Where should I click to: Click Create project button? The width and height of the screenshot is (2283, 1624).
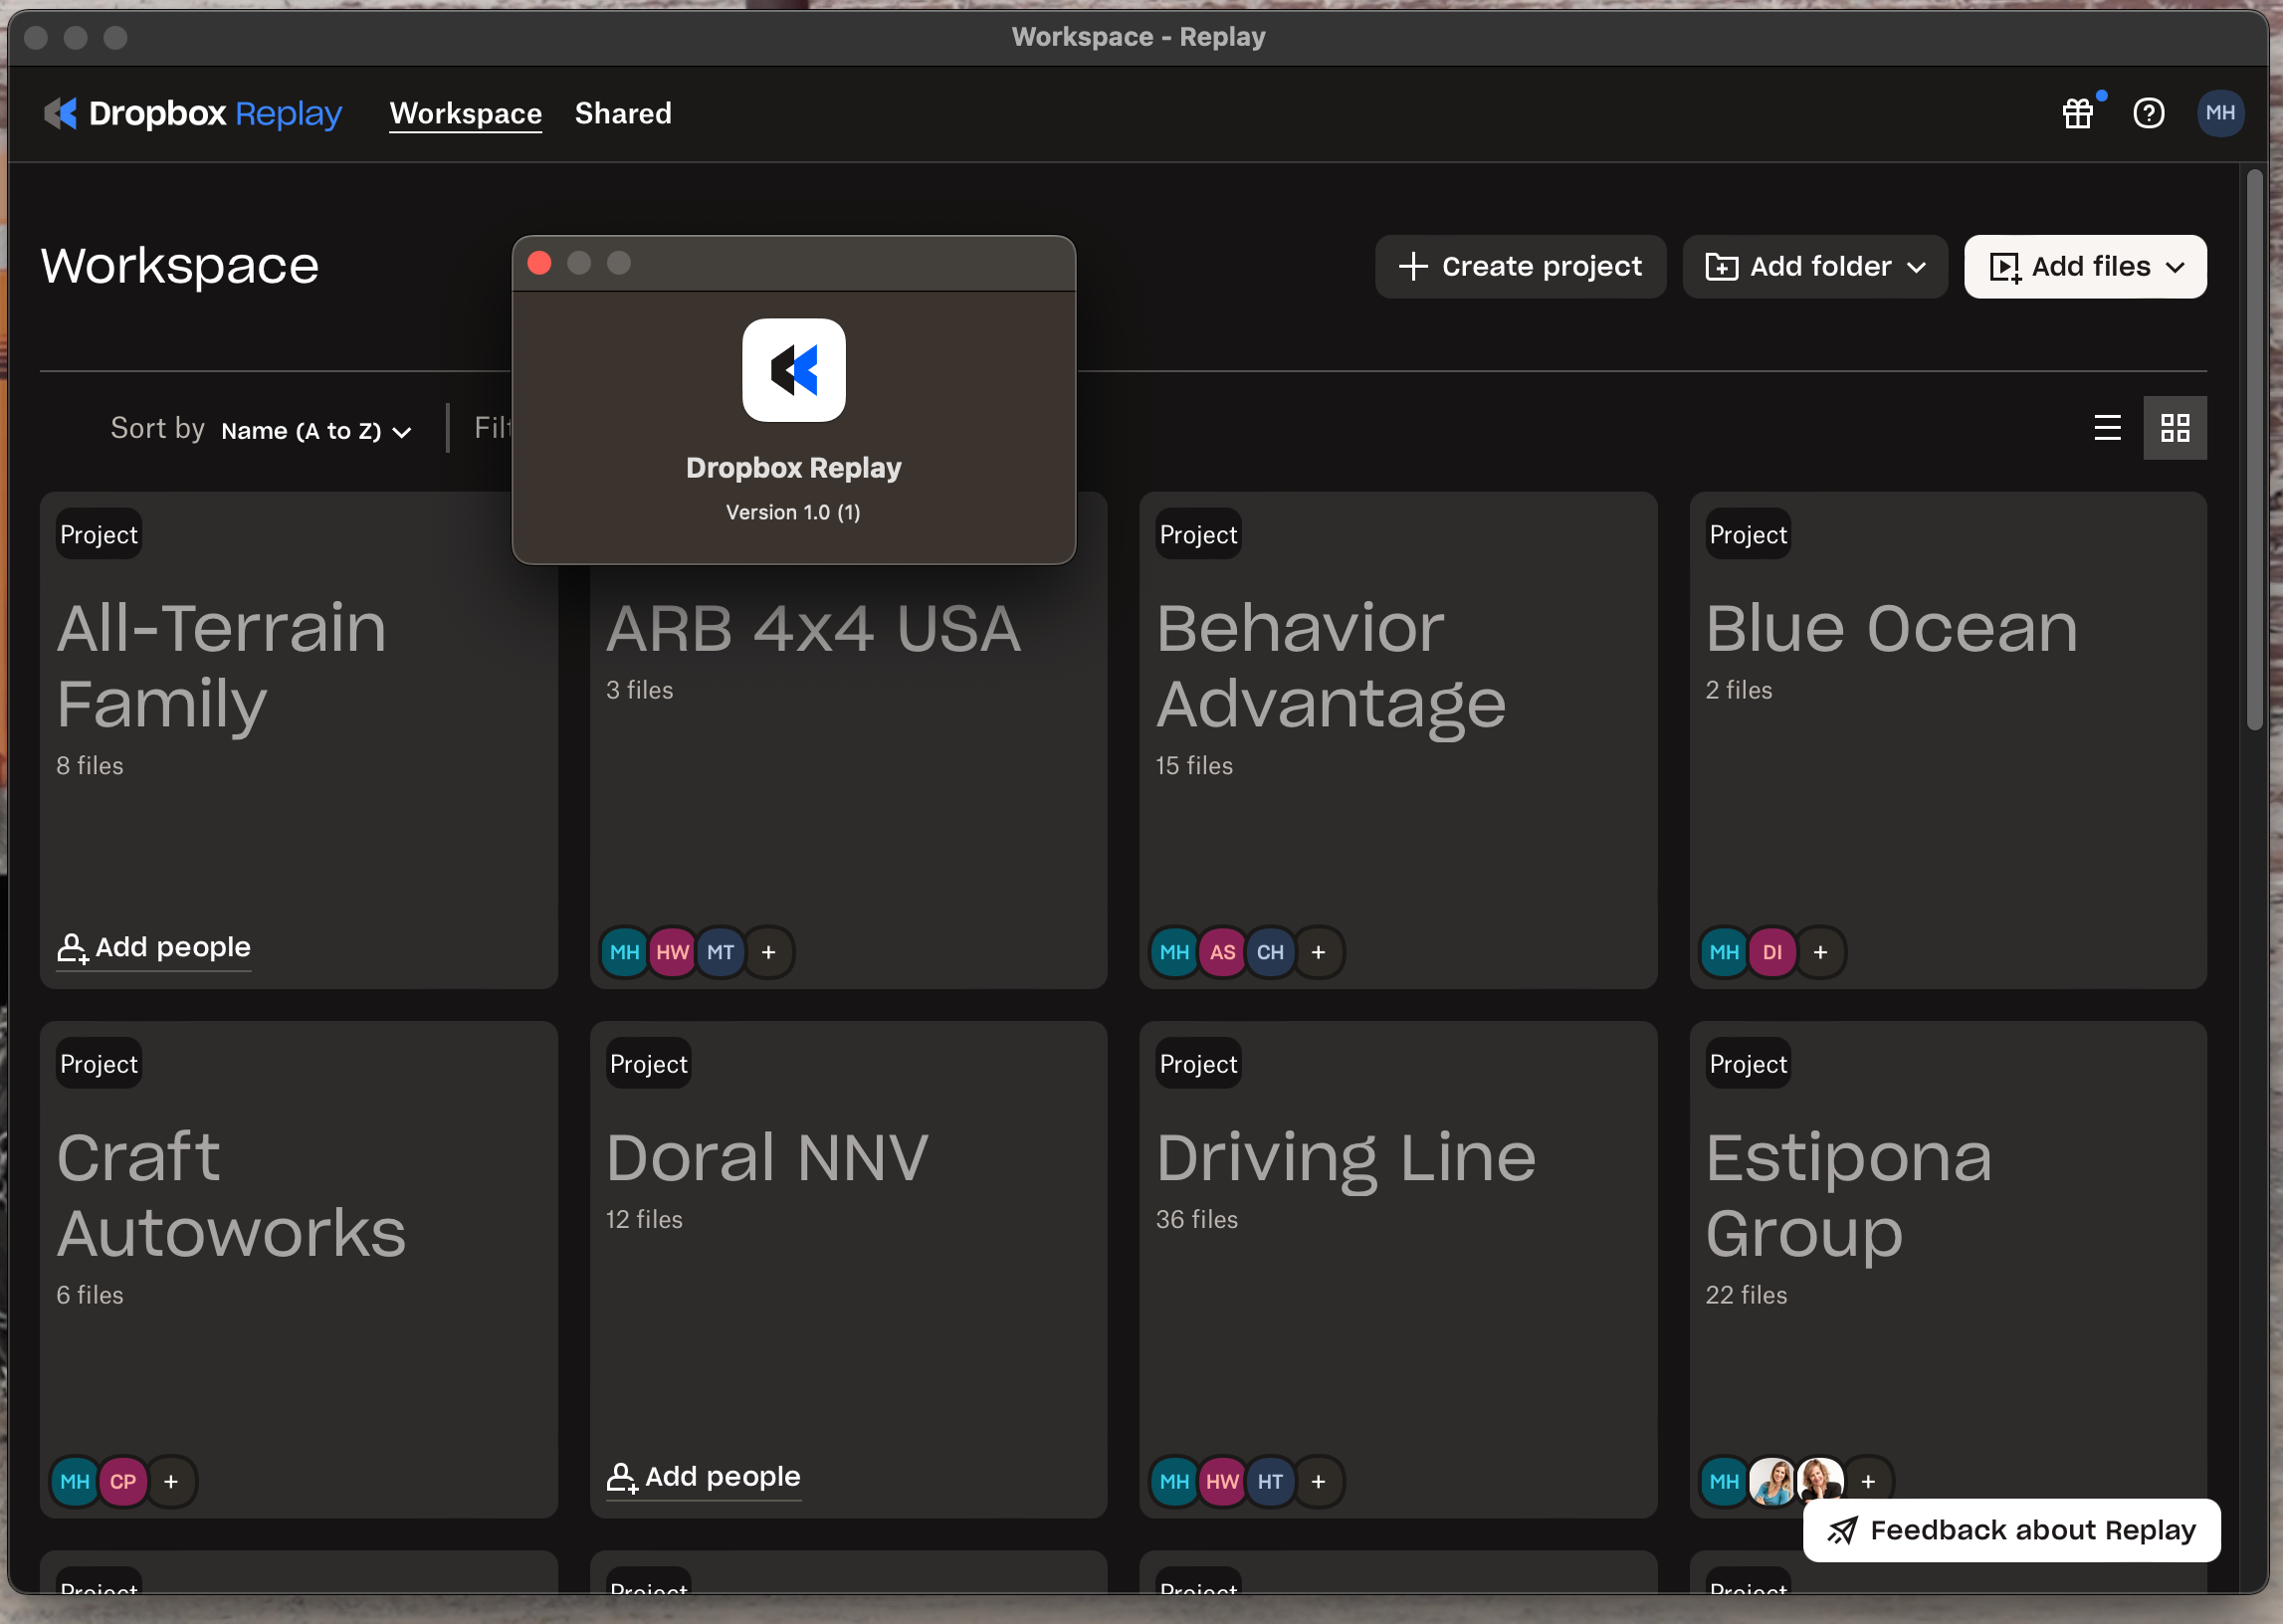[1521, 266]
